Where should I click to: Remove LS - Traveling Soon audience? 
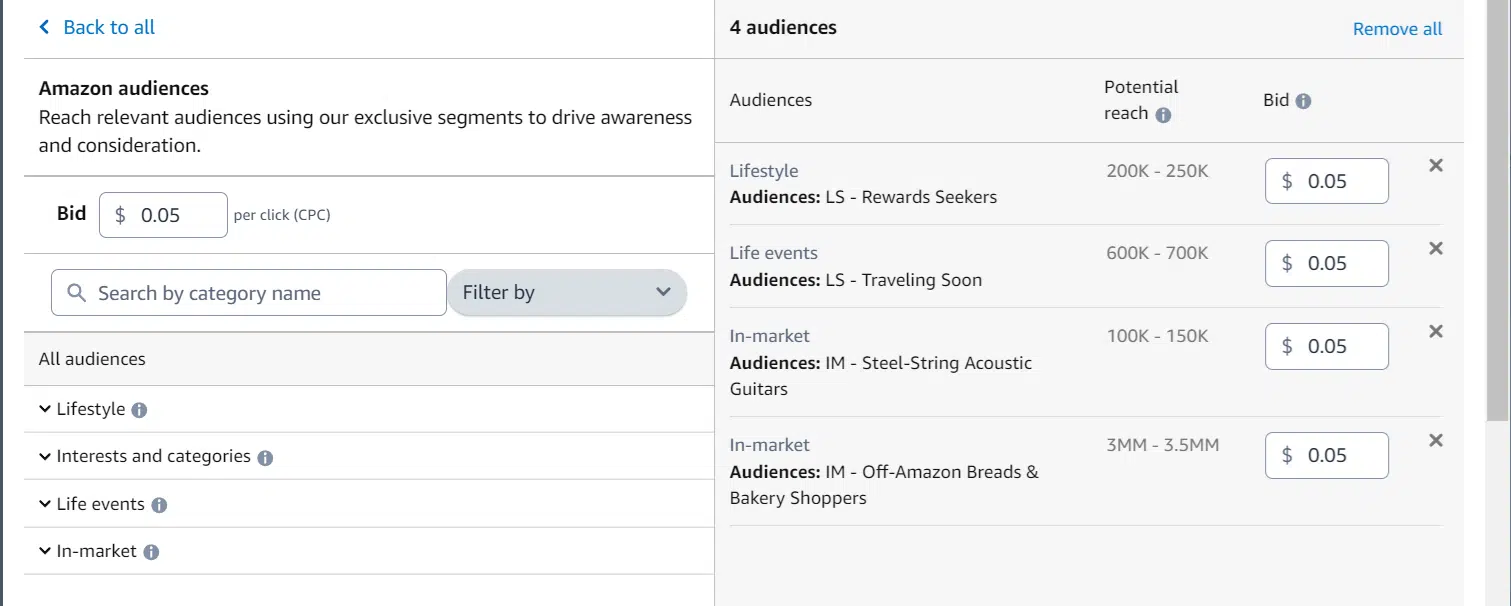[1436, 248]
